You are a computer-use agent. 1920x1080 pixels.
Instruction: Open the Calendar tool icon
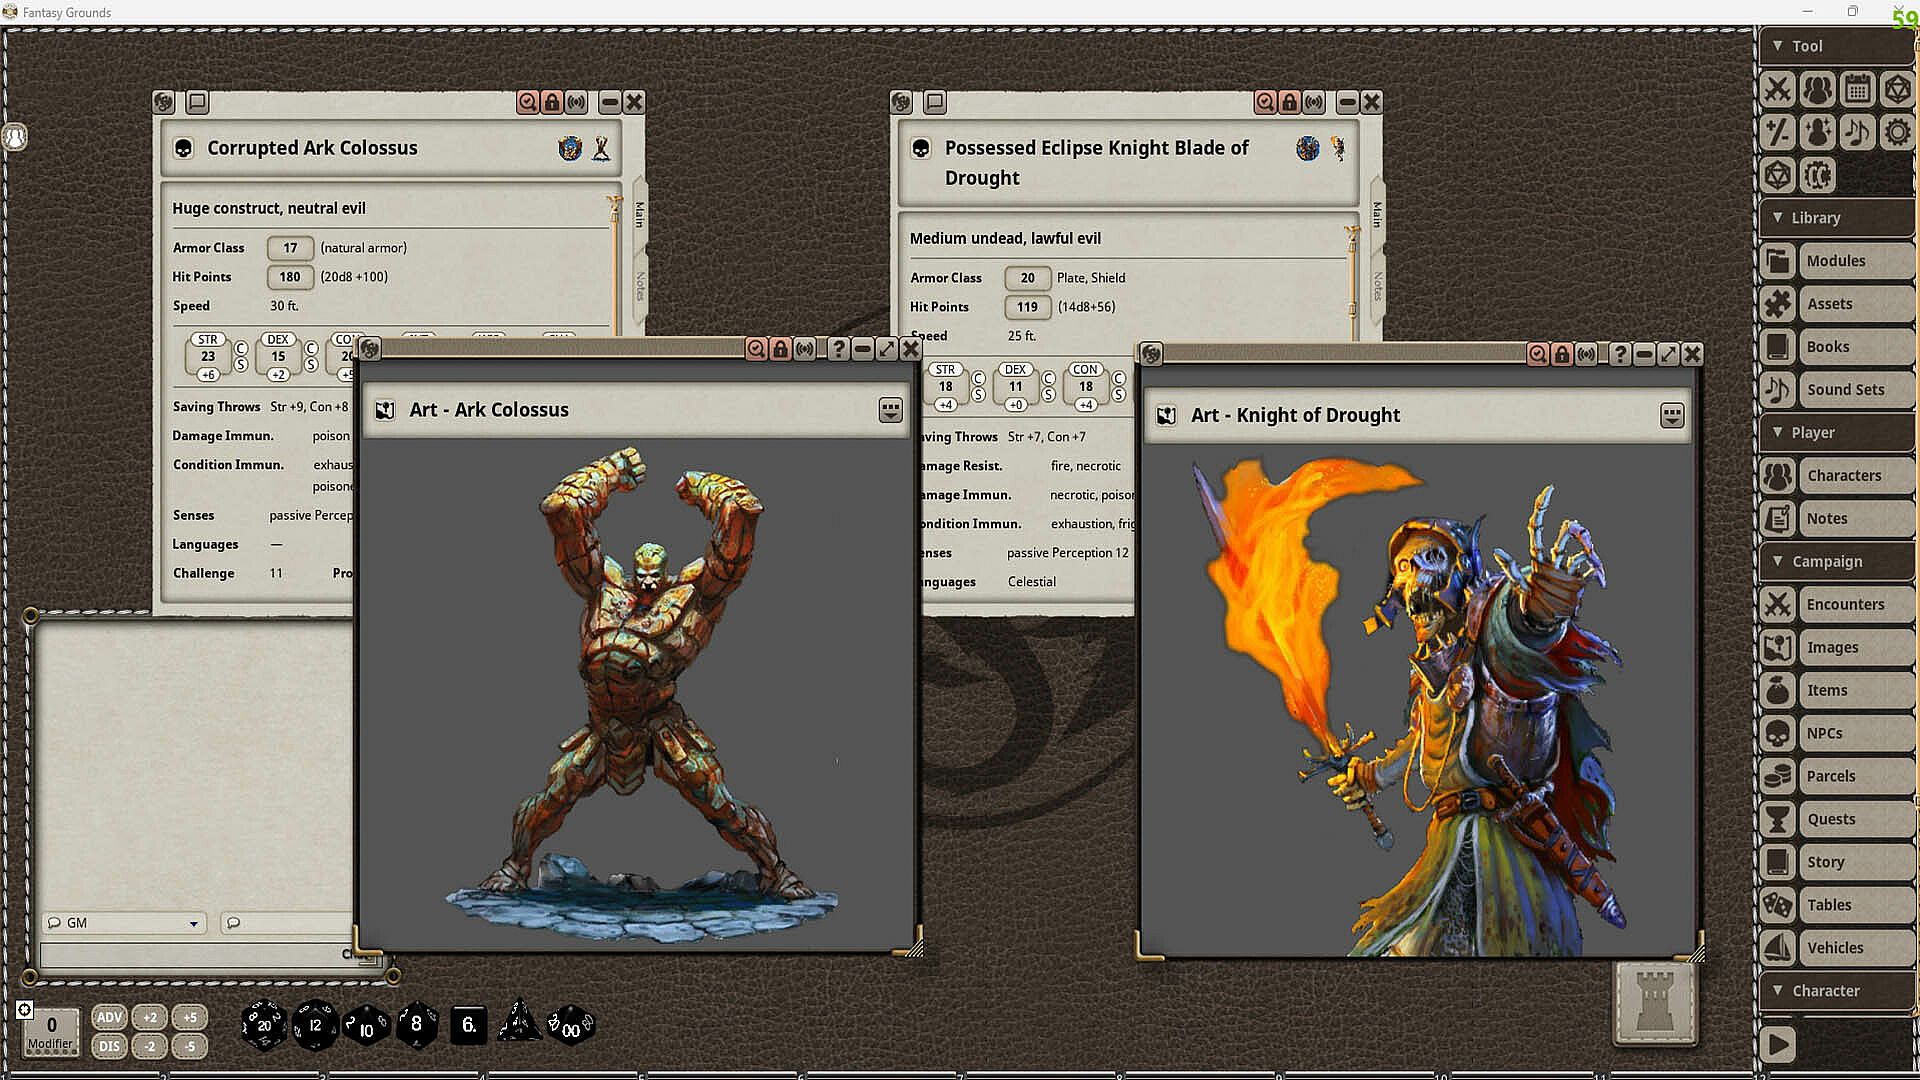click(x=1857, y=90)
